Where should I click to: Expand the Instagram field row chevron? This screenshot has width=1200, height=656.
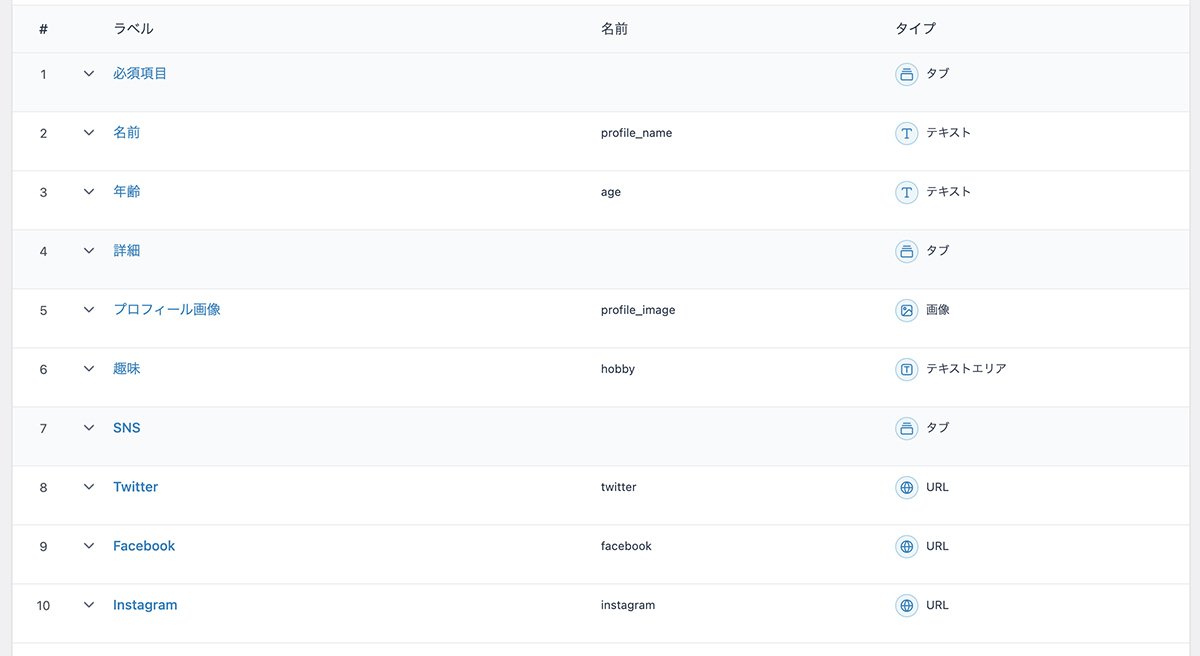(89, 605)
